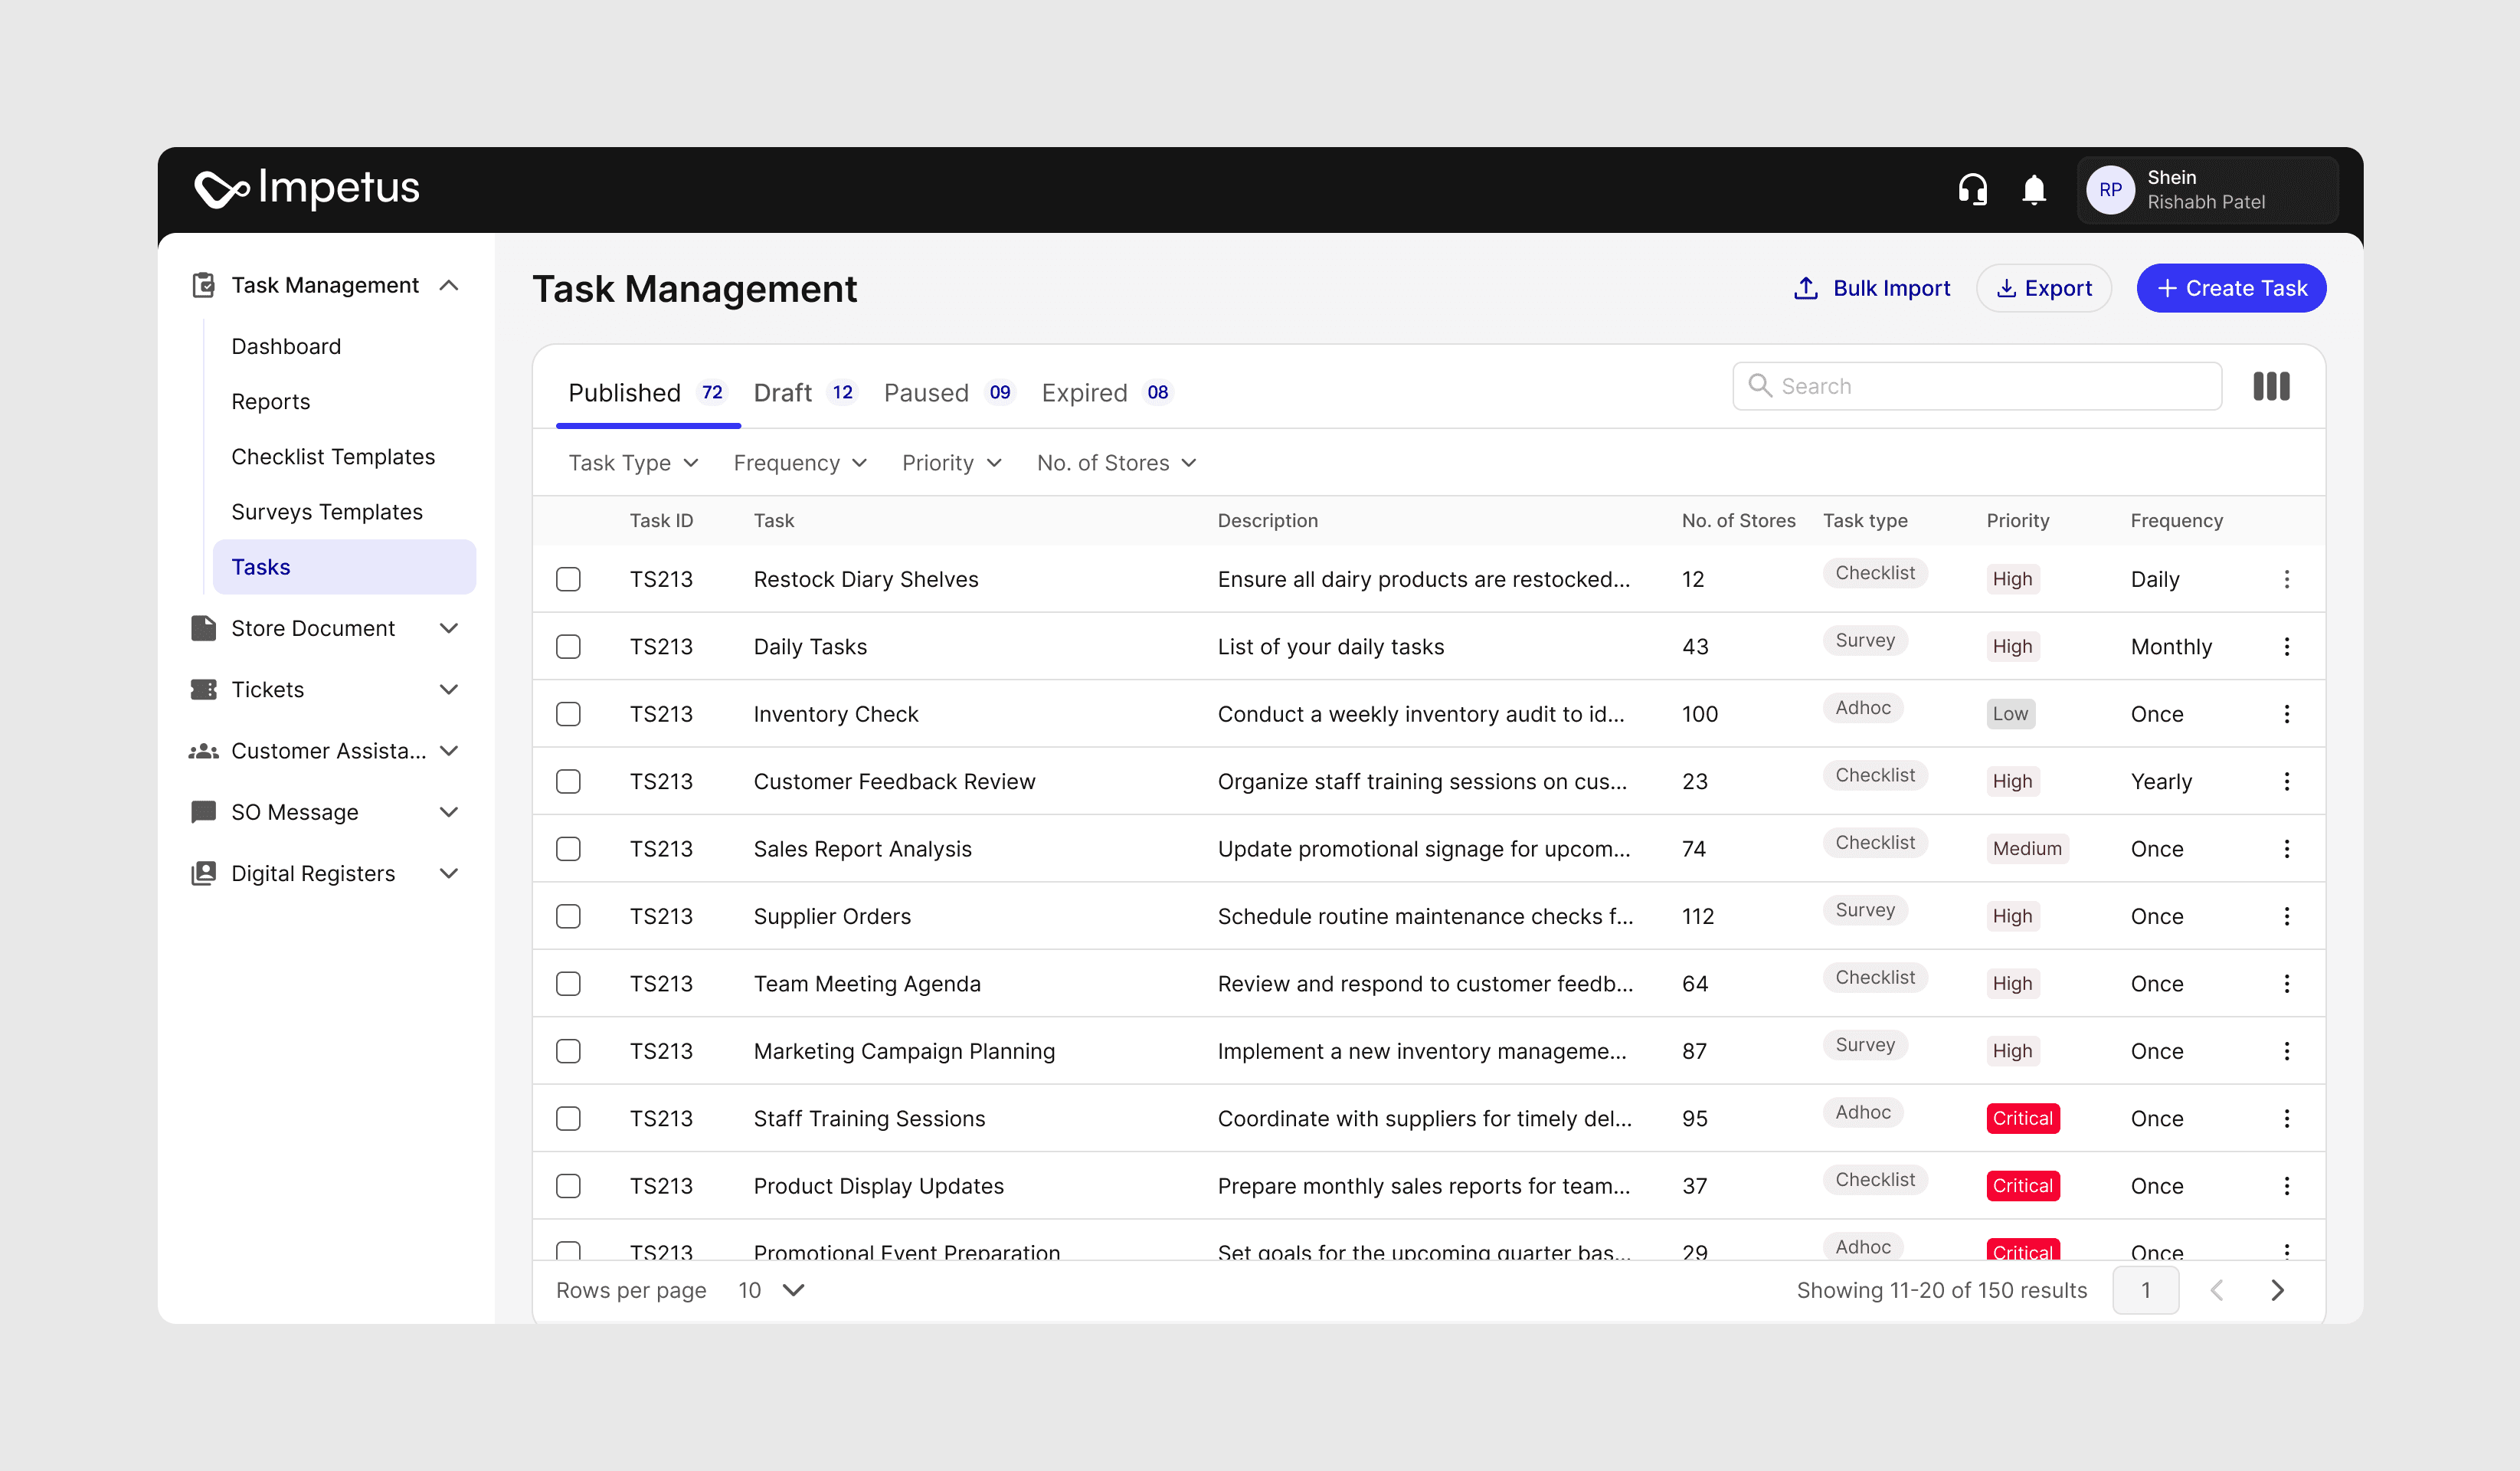Click the RP user avatar
This screenshot has height=1471, width=2520.
(2110, 189)
